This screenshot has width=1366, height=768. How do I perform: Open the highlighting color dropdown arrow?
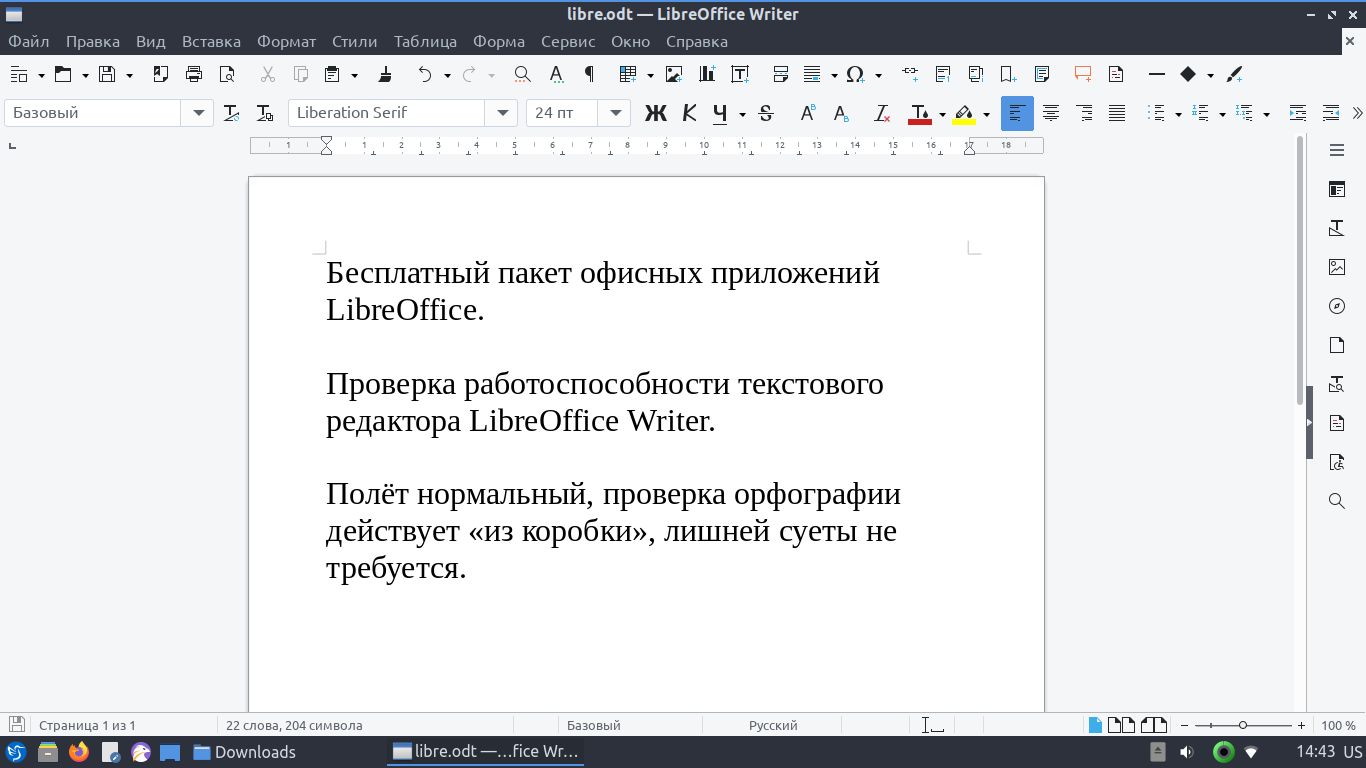(x=986, y=114)
